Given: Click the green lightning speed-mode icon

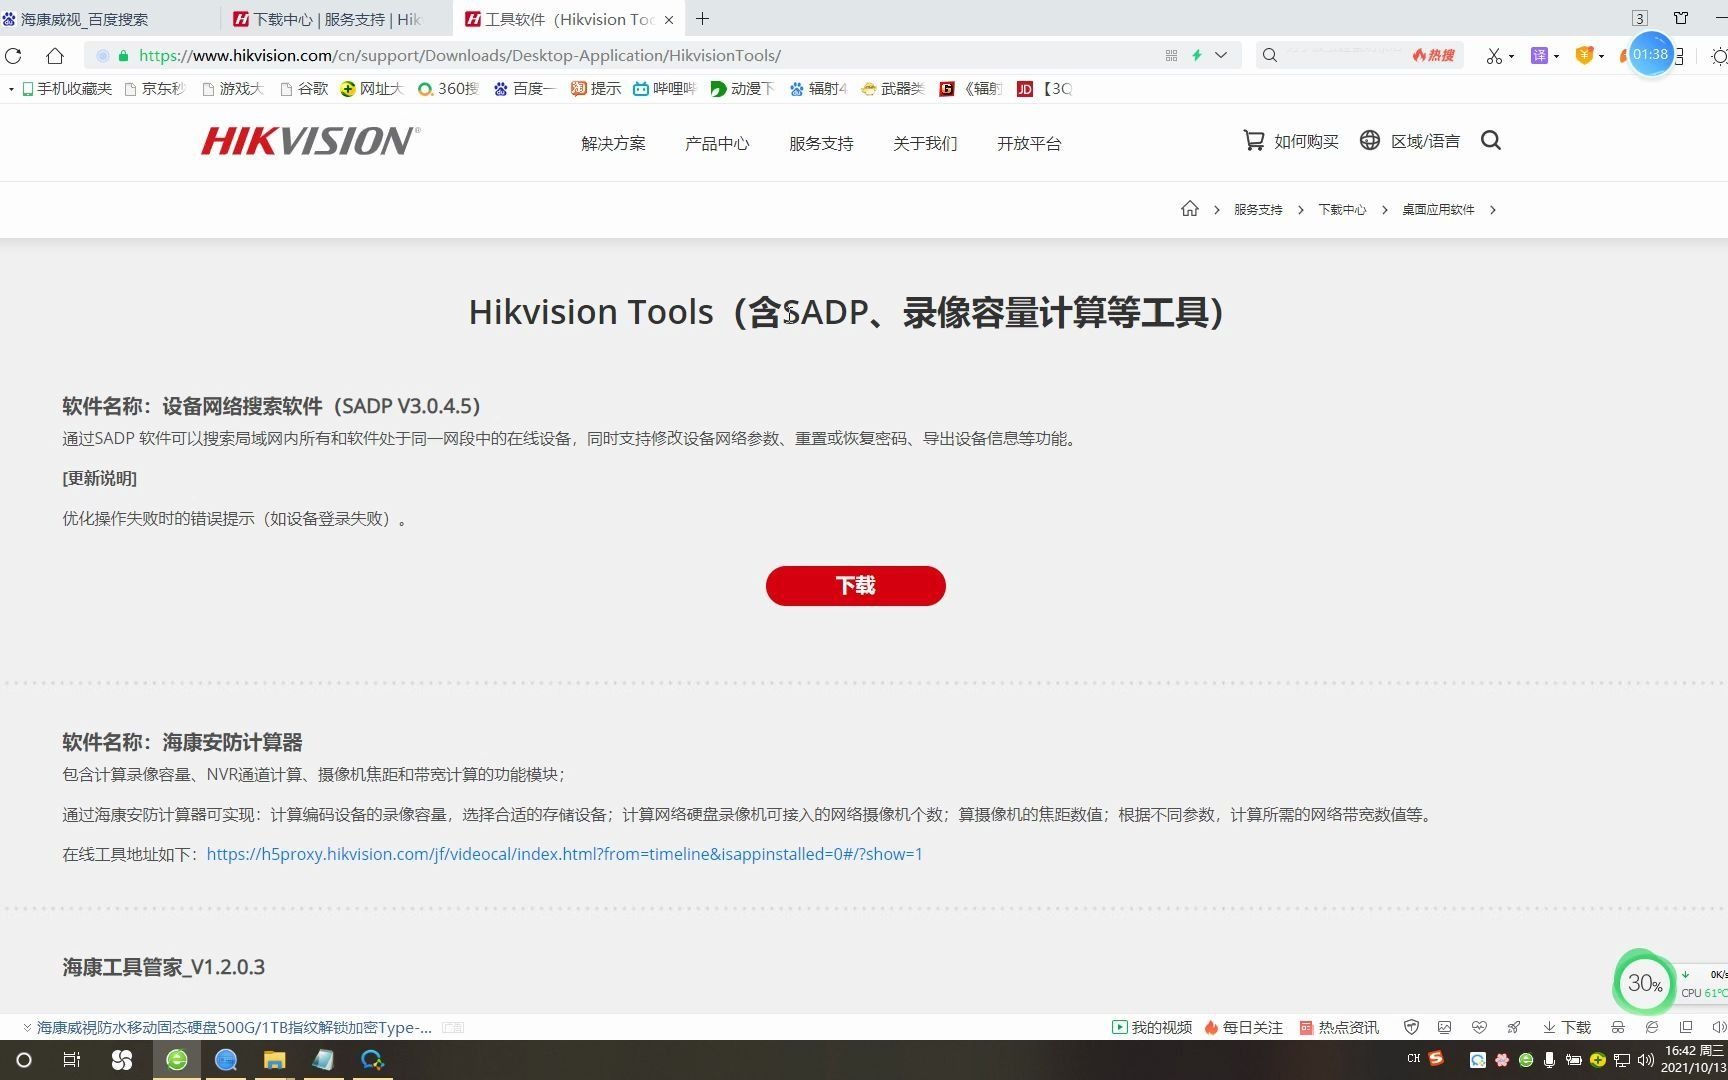Looking at the screenshot, I should coord(1197,55).
